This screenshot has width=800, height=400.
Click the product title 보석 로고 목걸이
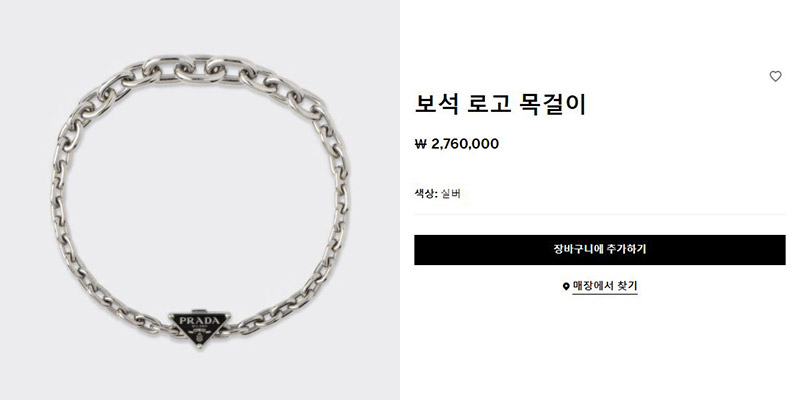(x=500, y=105)
